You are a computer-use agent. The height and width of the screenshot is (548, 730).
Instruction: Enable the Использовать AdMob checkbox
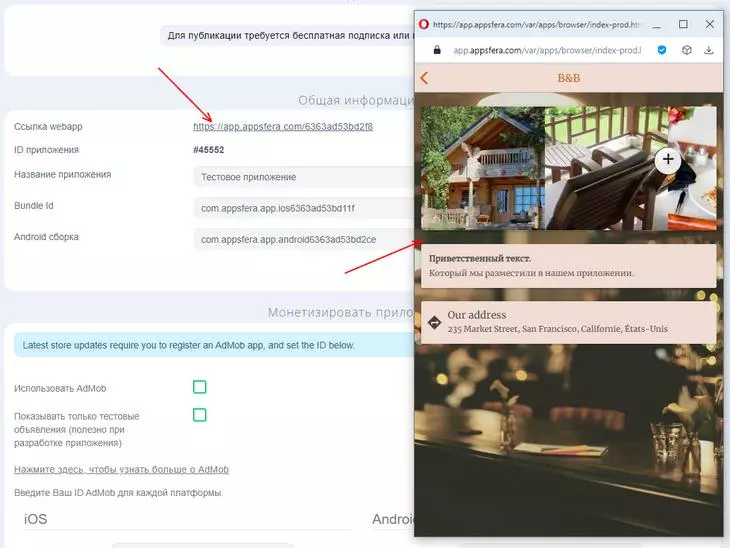(200, 387)
